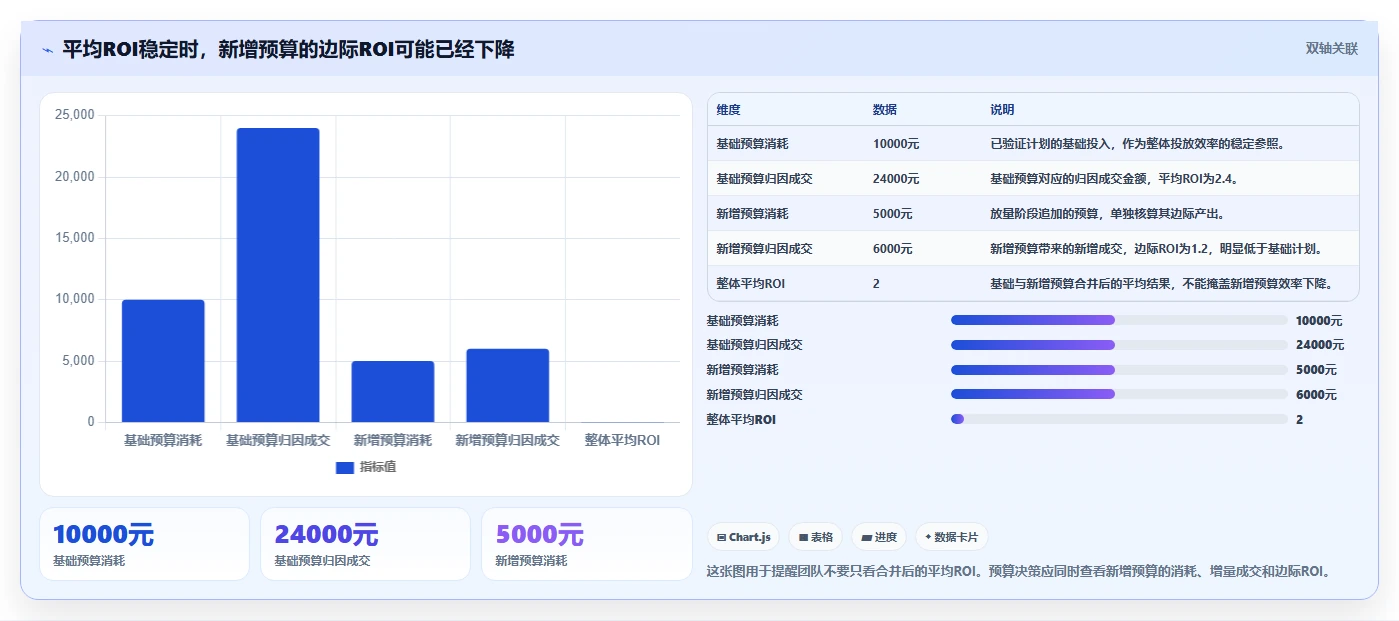Open the 10000元 基础预算消耗 data card
1399x621 pixels.
click(144, 544)
